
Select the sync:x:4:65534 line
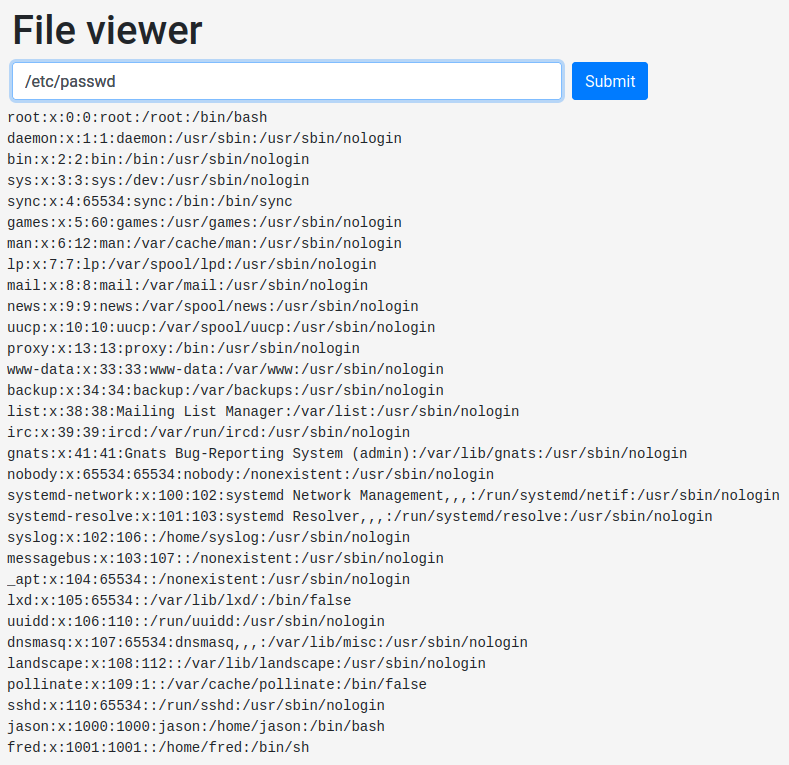(x=150, y=201)
